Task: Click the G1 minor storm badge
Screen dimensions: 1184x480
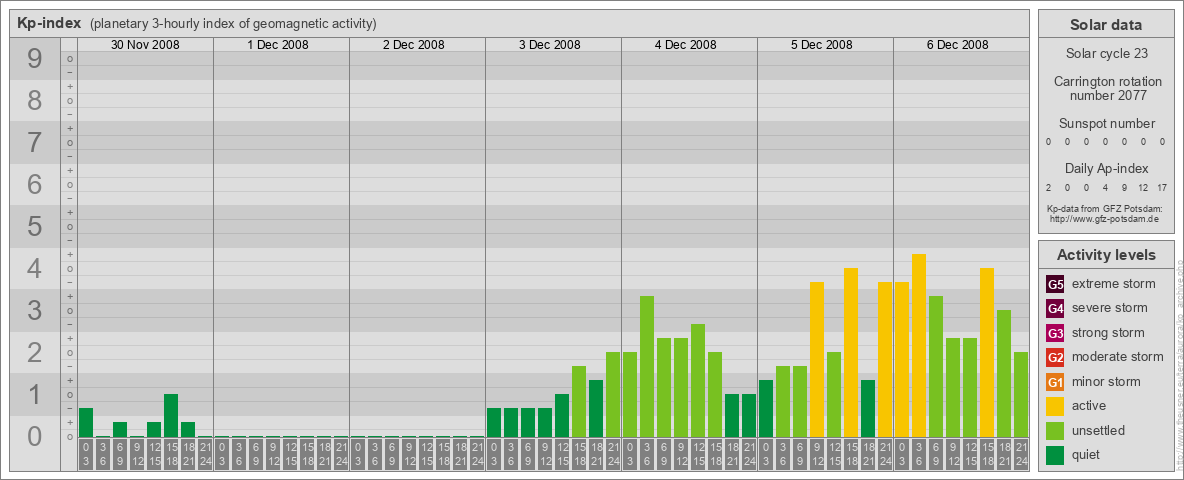Action: 1055,382
